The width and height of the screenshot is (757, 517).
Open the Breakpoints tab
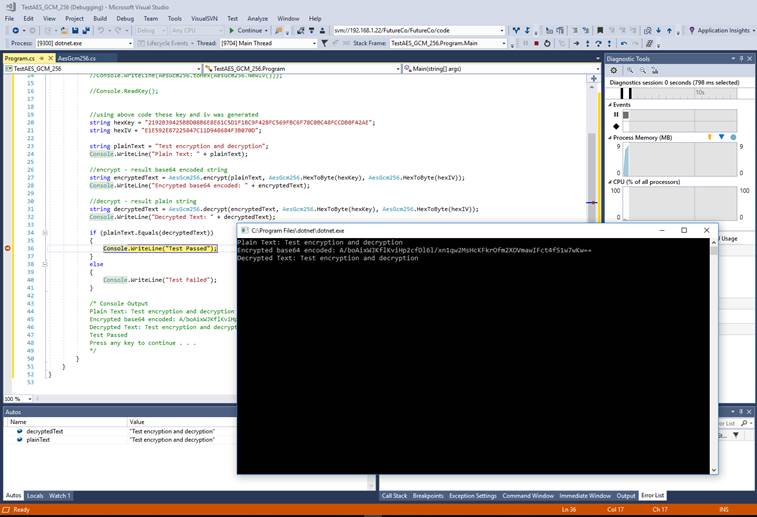[x=428, y=496]
